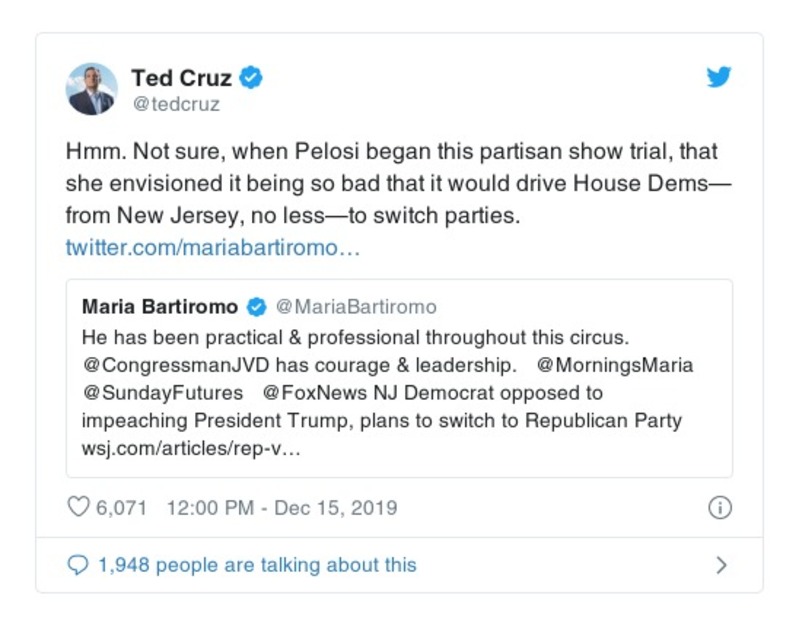Click the 12:00 PM - Dec 15, 2019 timestamp

click(281, 507)
